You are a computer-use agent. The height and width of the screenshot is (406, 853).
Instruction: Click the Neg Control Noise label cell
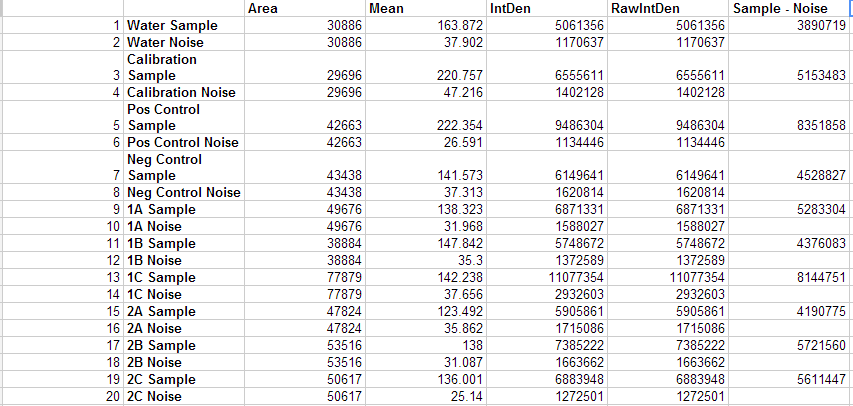point(182,193)
